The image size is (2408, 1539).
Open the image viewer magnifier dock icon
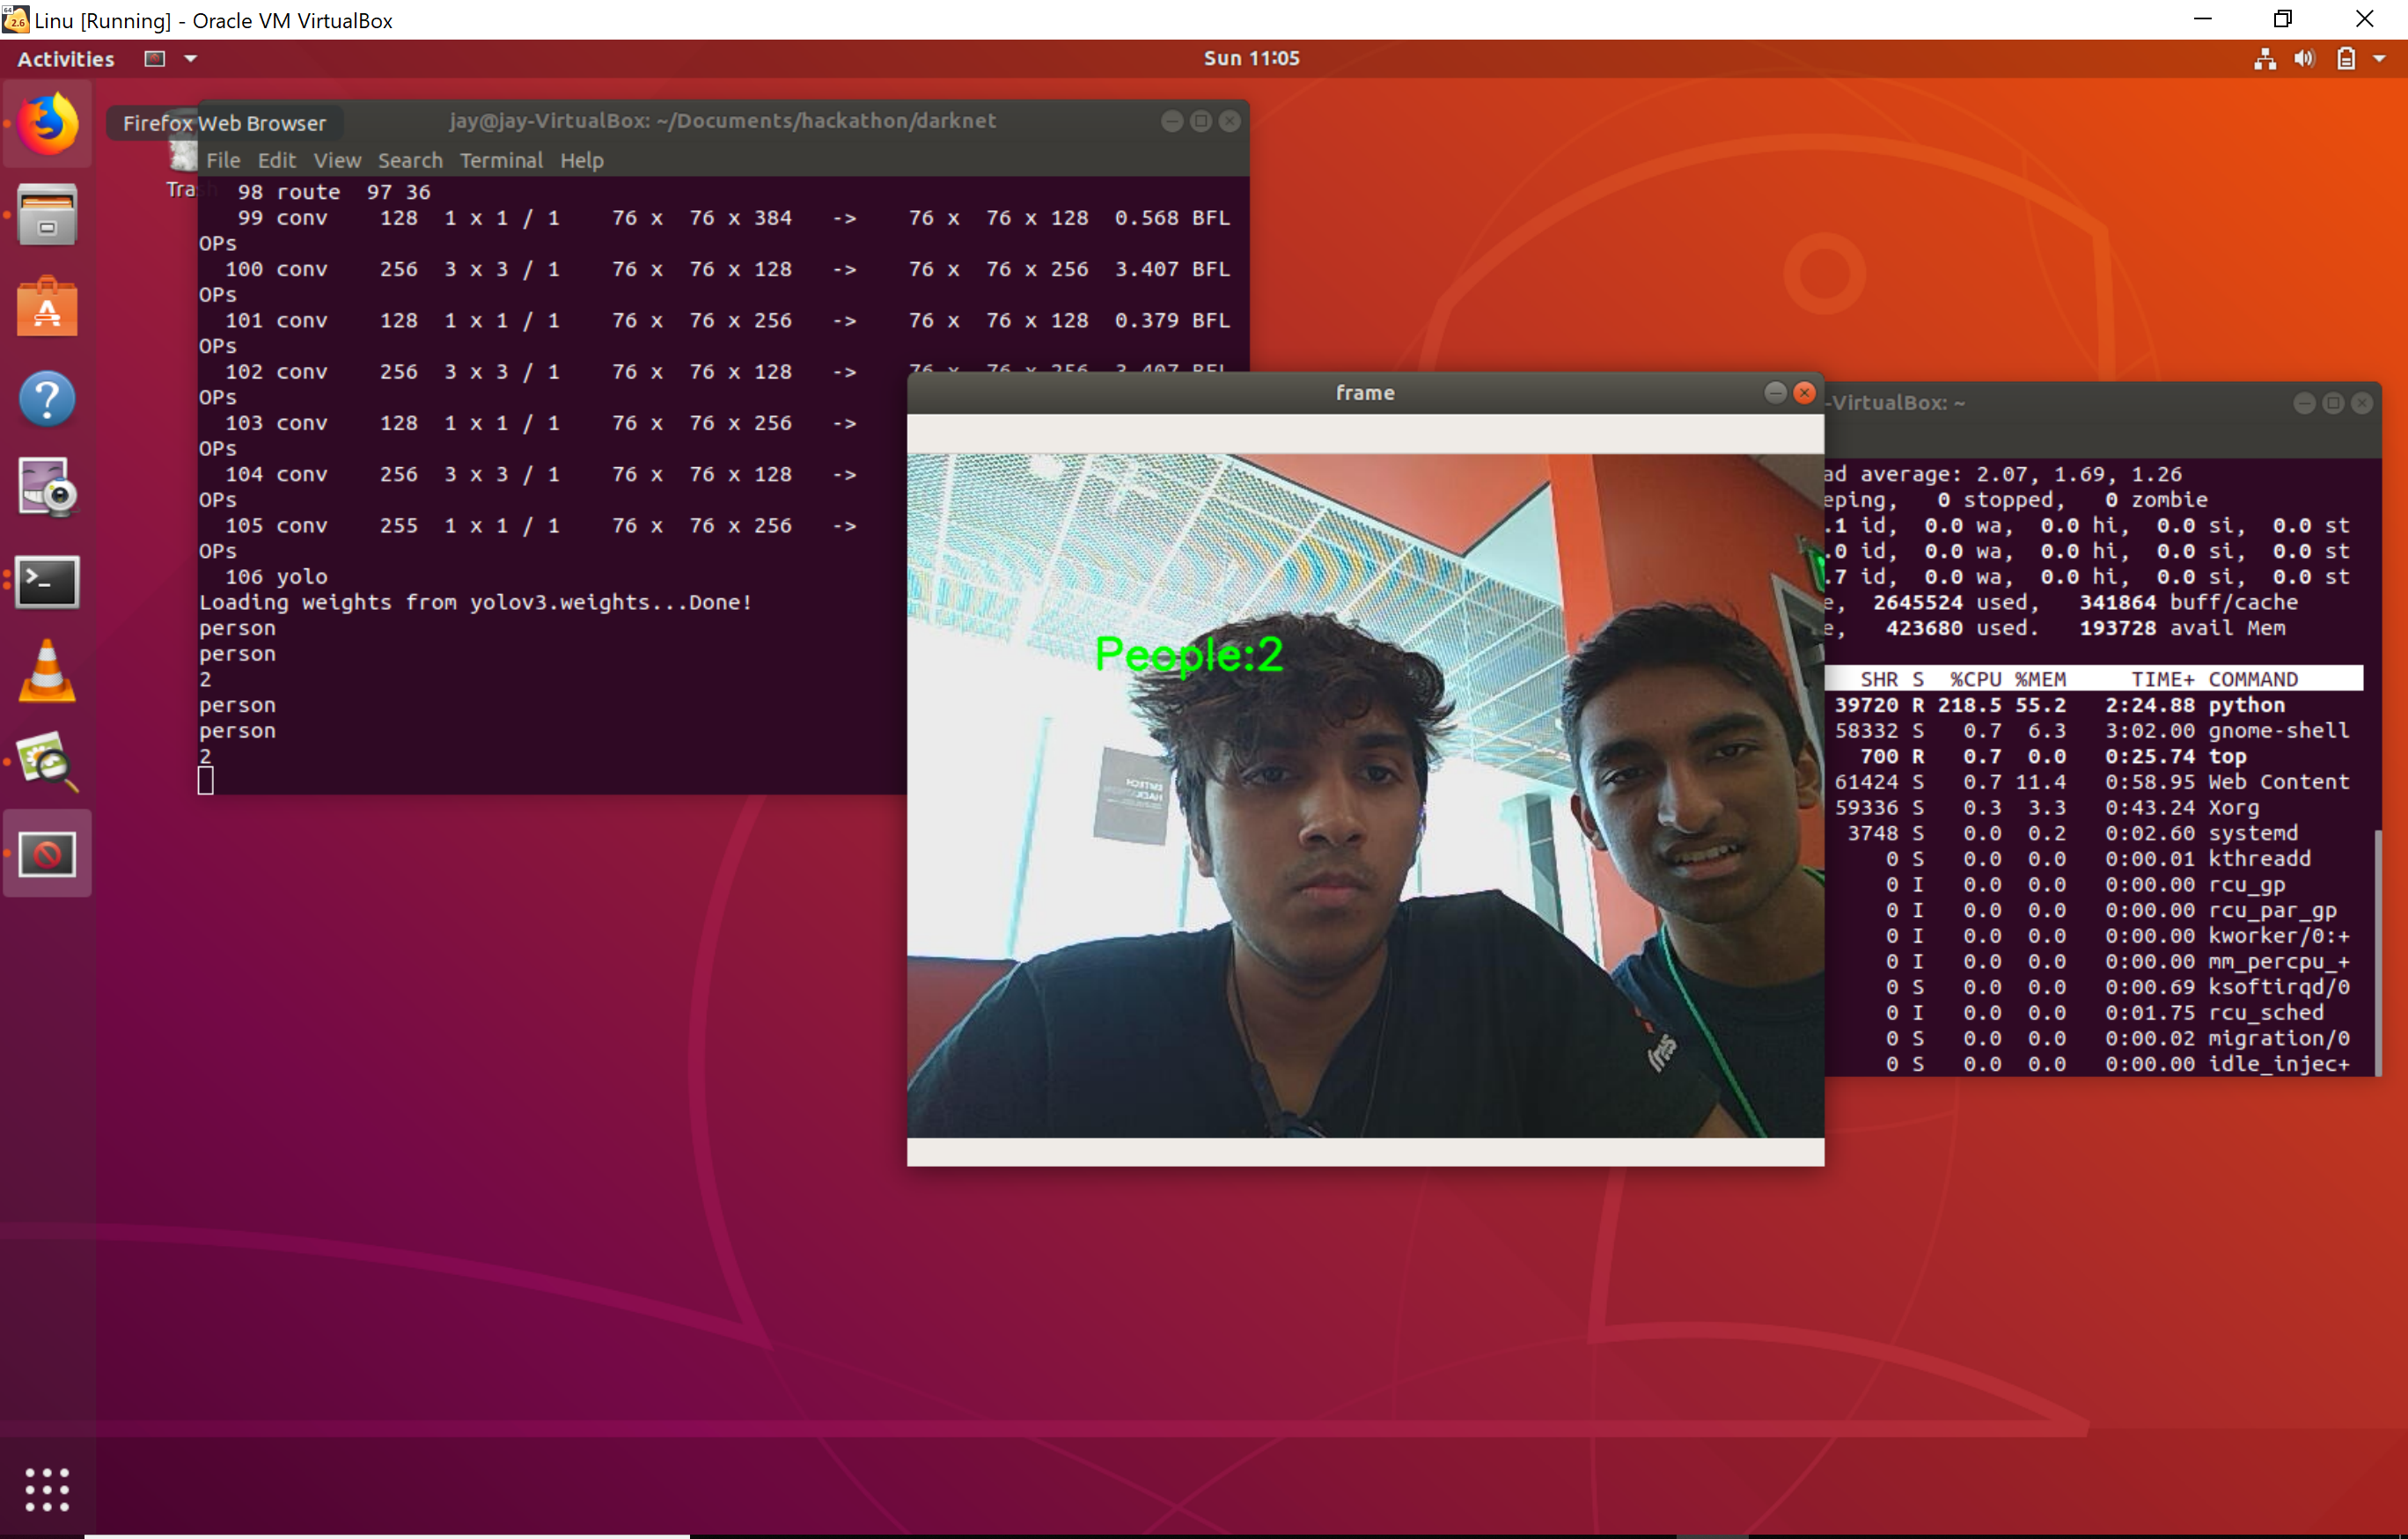click(47, 762)
